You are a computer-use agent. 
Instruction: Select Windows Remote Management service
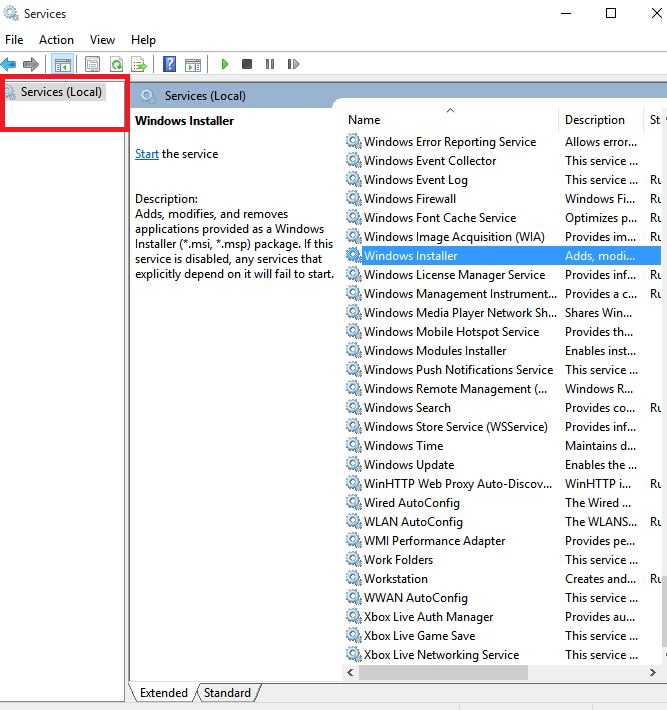point(503,389)
